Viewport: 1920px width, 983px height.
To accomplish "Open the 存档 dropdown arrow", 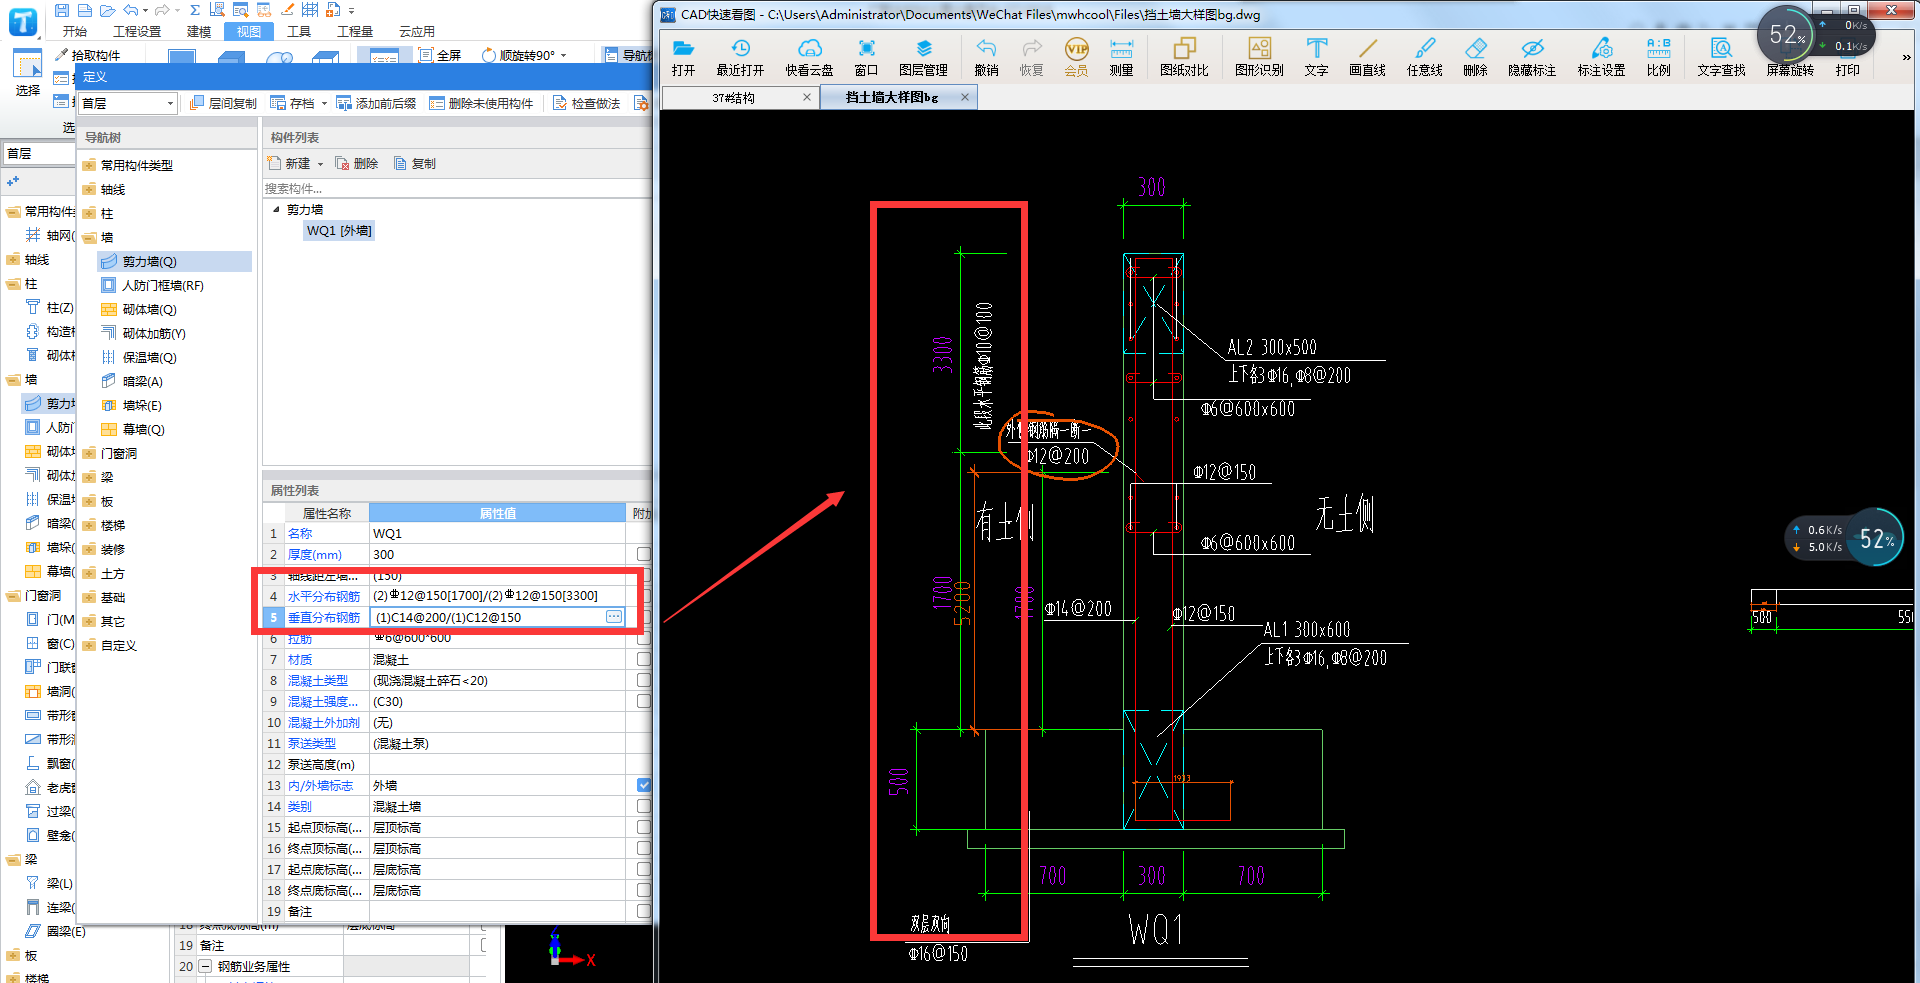I will [x=324, y=104].
